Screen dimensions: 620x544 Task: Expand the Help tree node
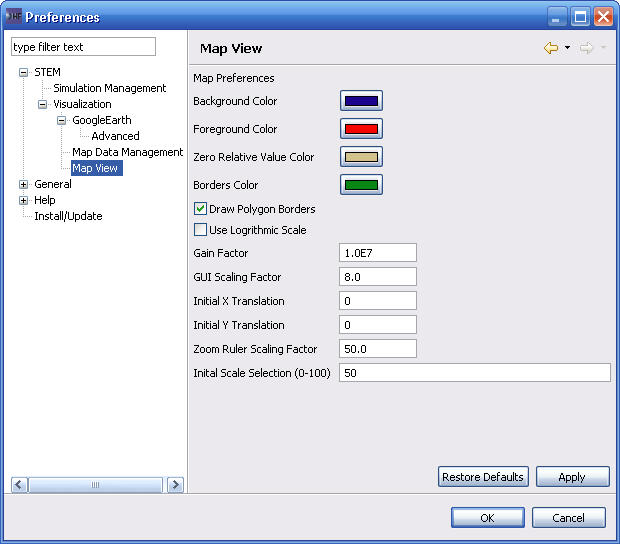(x=24, y=200)
